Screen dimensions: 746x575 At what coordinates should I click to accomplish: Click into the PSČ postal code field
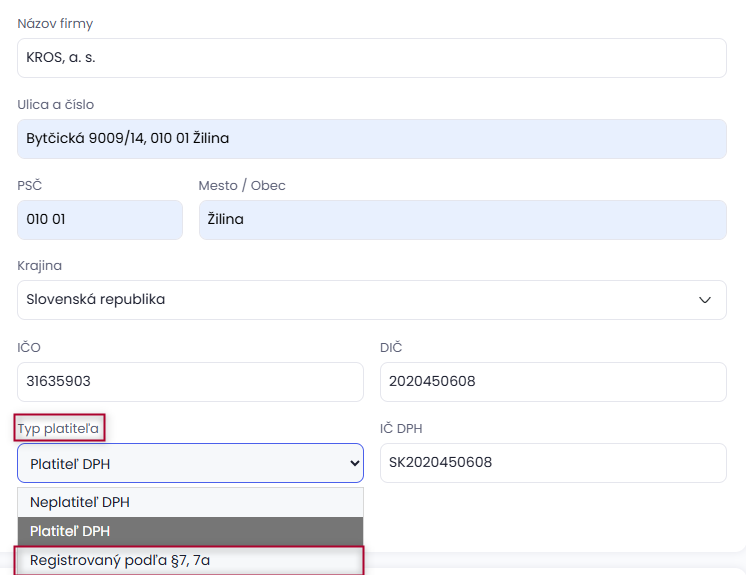pyautogui.click(x=100, y=220)
